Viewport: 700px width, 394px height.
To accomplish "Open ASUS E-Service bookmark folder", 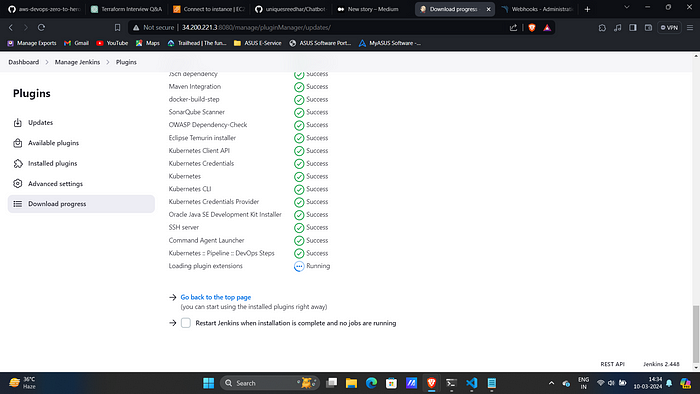I will click(258, 43).
